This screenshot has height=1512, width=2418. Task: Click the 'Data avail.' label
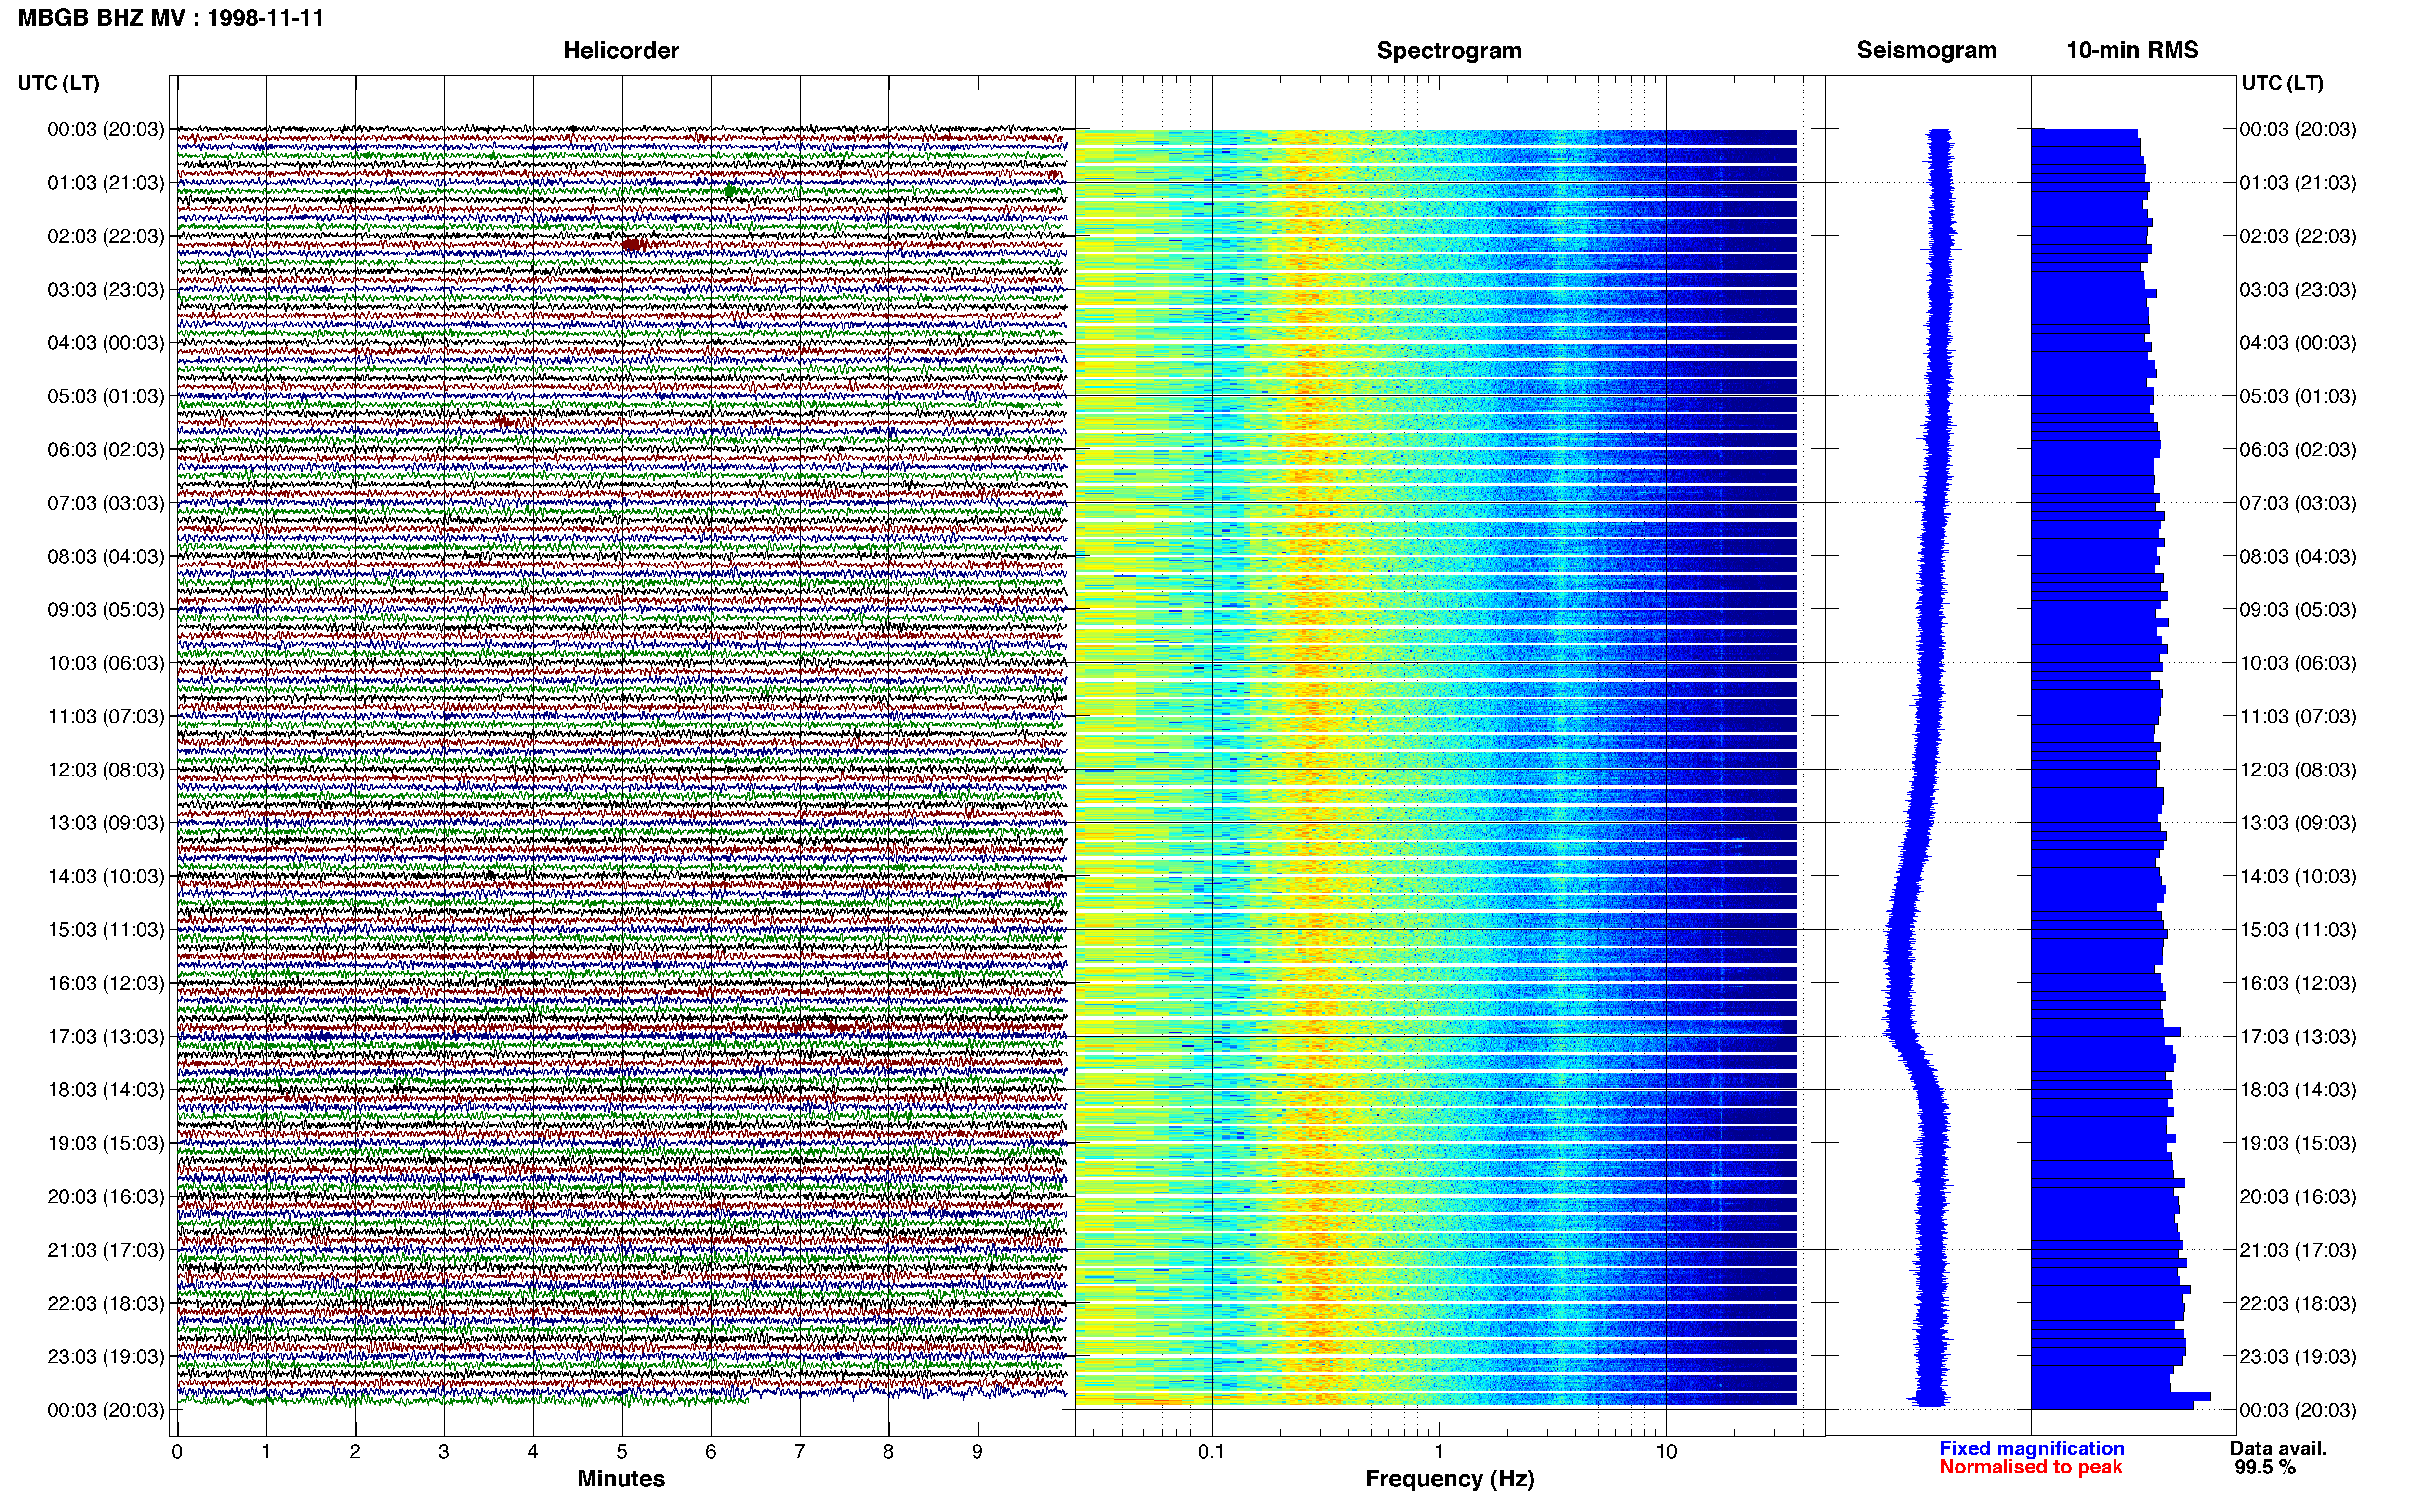tap(2278, 1449)
